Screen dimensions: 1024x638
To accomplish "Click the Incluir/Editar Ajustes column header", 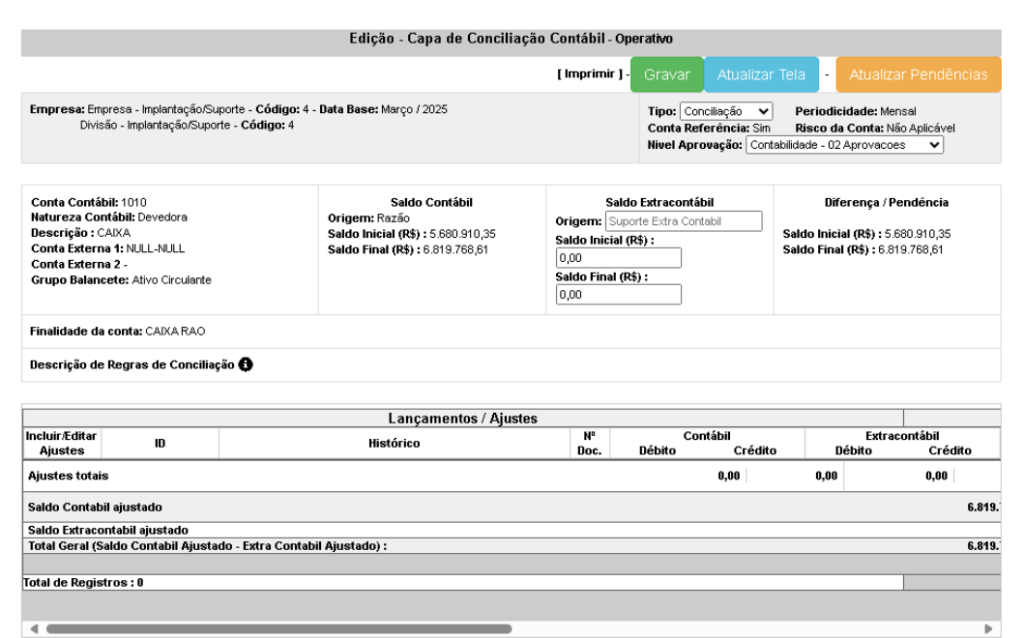I will 62,444.
